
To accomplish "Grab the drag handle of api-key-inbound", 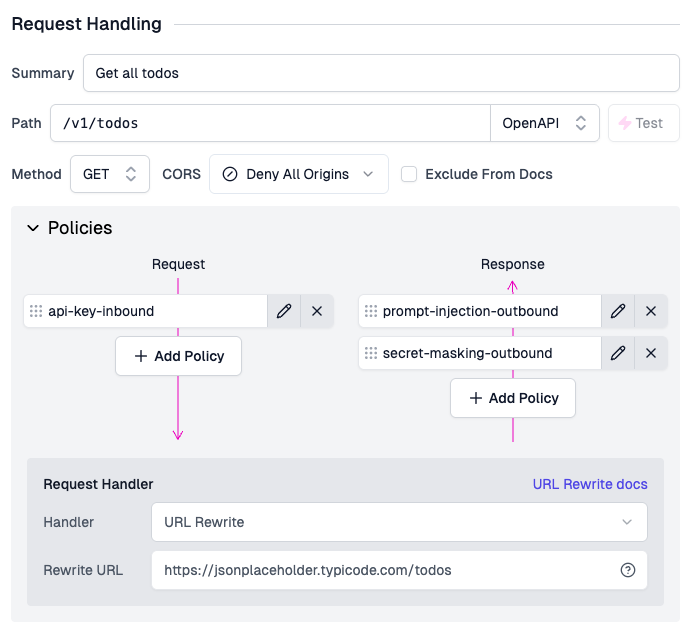I will click(x=36, y=311).
